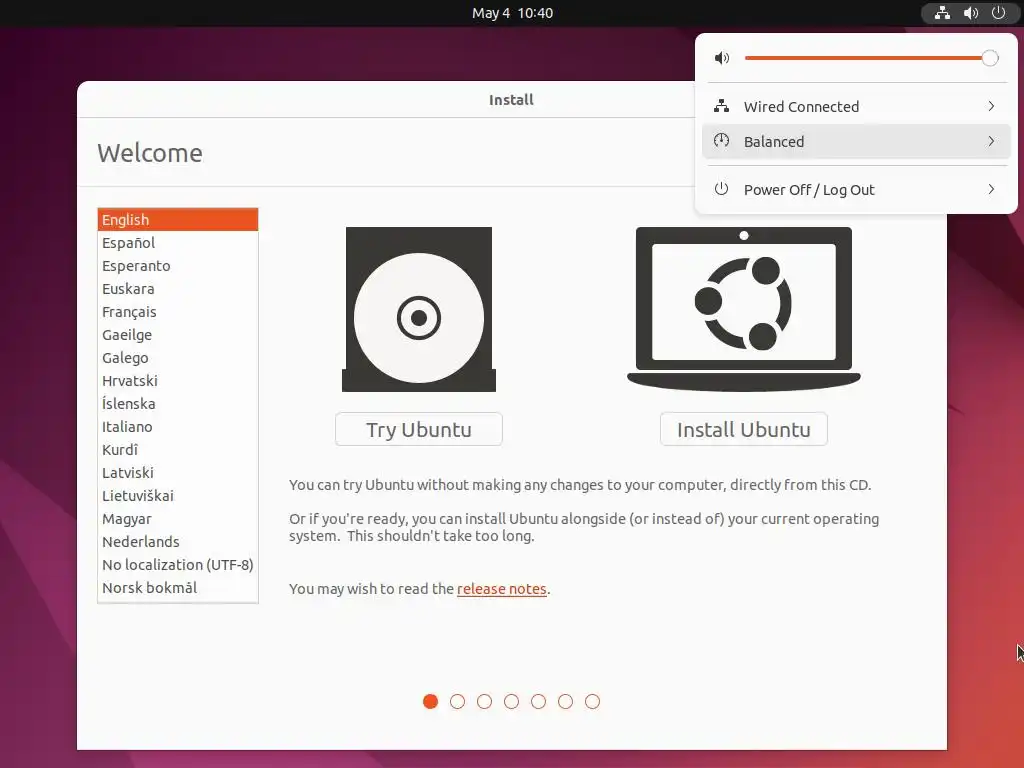Select Italiano in the language list

click(x=178, y=426)
